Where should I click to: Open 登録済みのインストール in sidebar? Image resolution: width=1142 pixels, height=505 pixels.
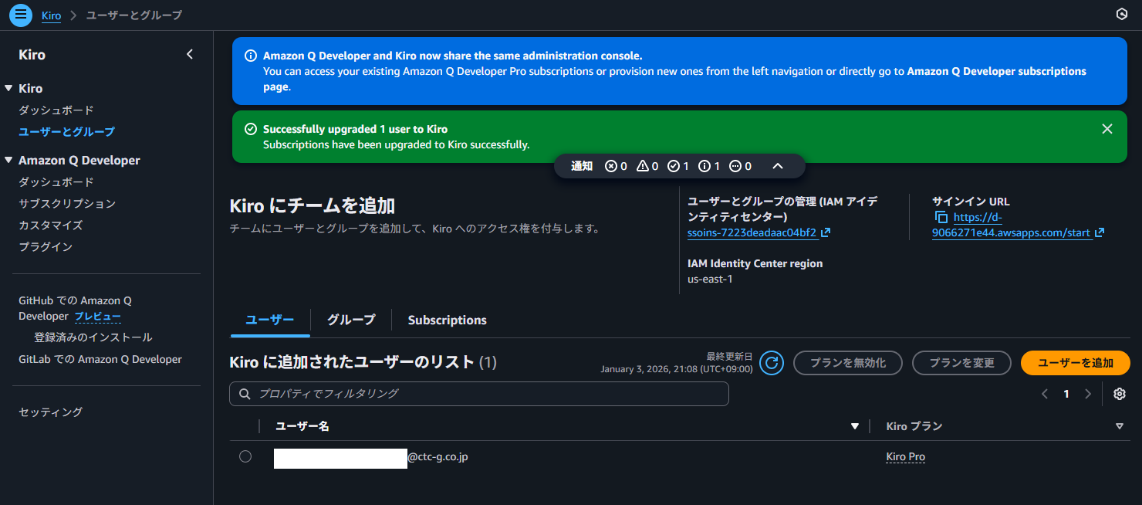93,337
